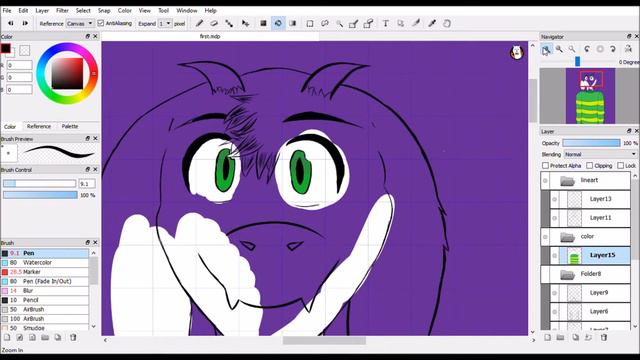The image size is (640, 360).
Task: Delete layer with Layer panel trash icon
Action: coord(604,337)
